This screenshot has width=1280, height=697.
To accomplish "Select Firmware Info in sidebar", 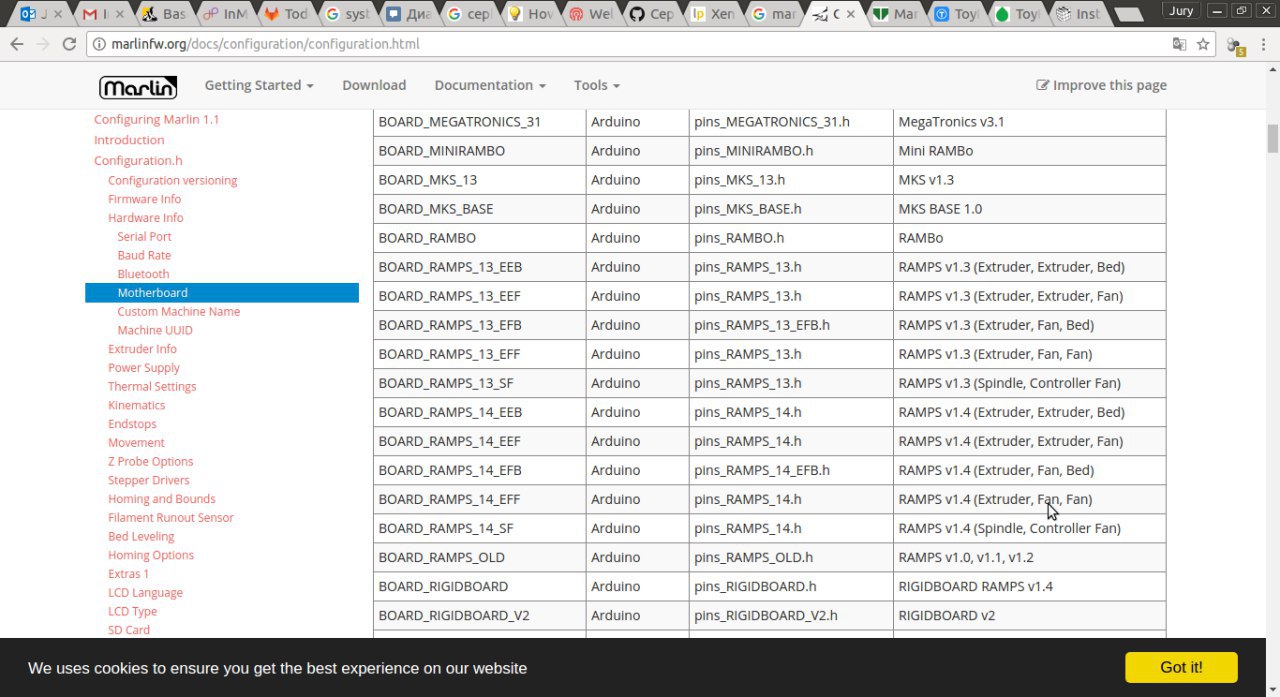I will (144, 199).
